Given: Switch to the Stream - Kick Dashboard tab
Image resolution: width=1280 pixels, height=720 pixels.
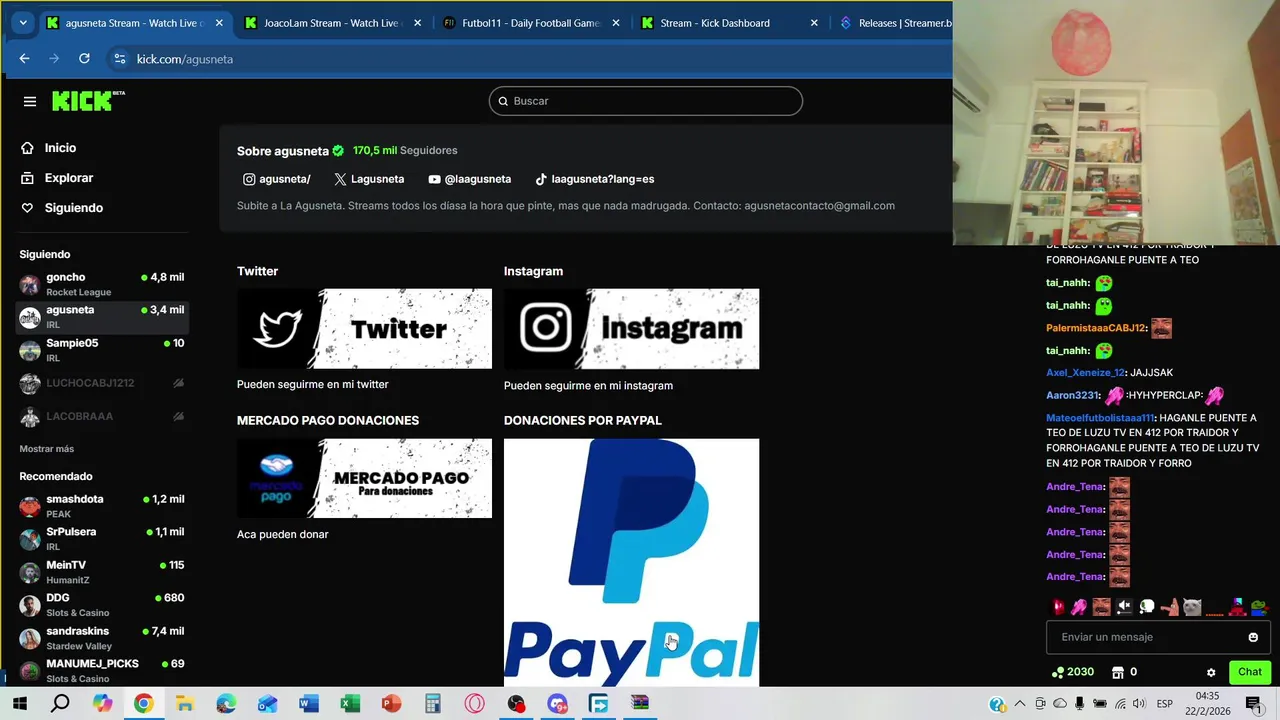Looking at the screenshot, I should tap(730, 23).
